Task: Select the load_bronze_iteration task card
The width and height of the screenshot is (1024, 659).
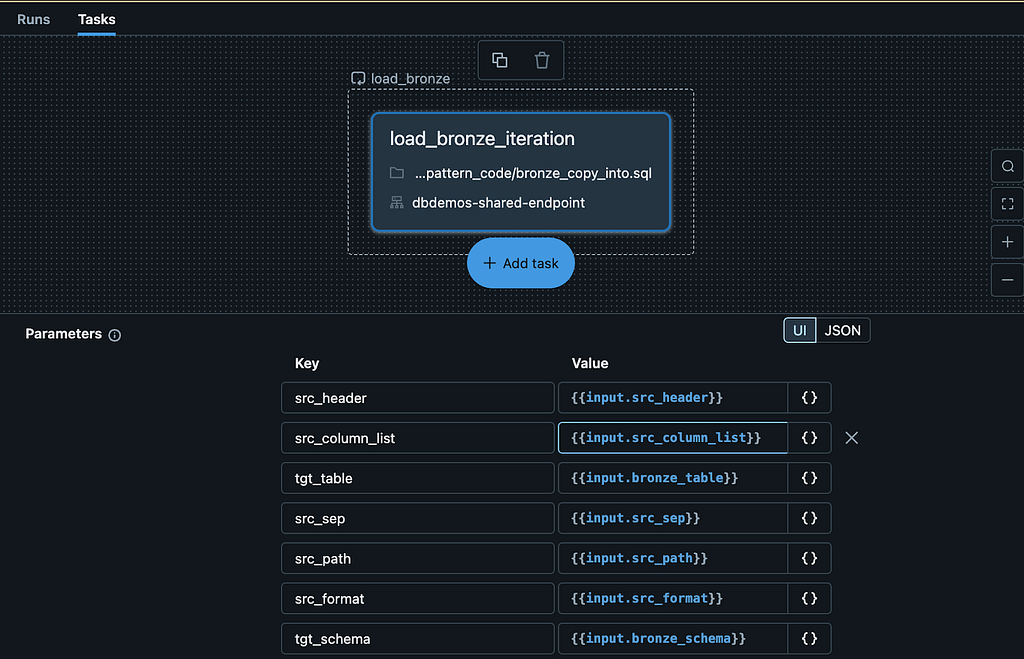Action: (x=521, y=172)
